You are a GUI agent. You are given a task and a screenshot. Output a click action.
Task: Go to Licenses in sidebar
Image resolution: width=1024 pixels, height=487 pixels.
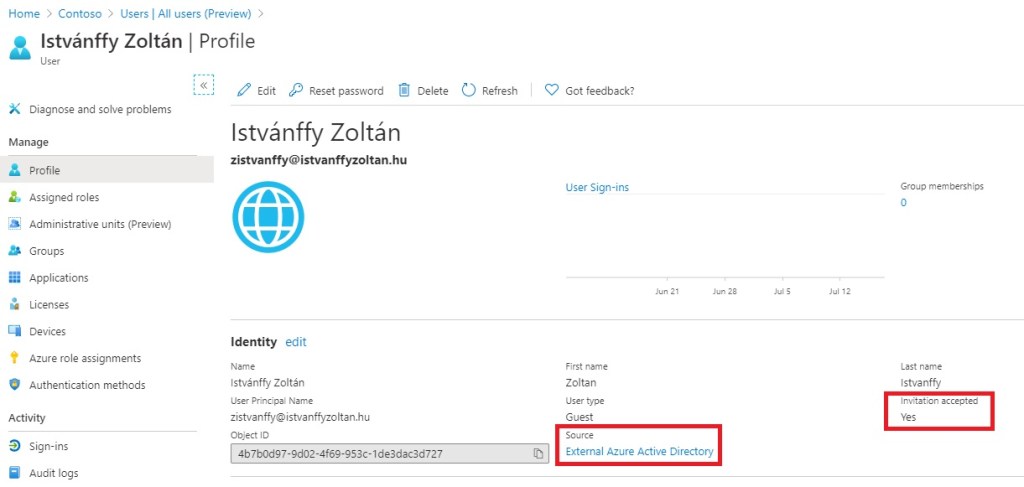(x=49, y=305)
